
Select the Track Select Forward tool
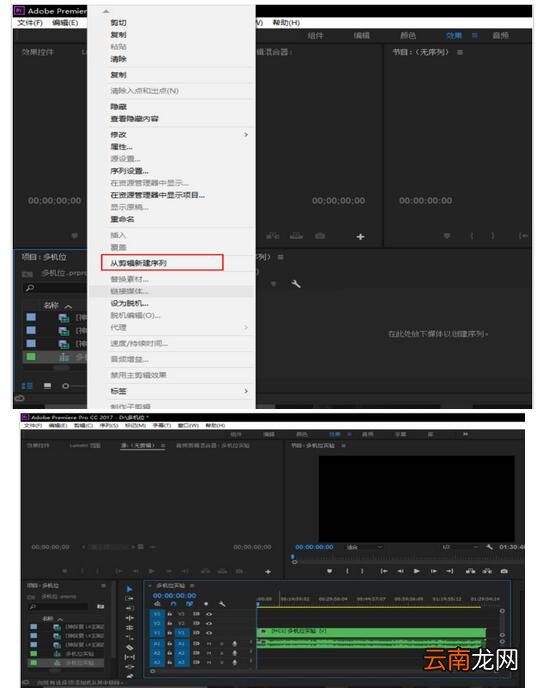129,598
